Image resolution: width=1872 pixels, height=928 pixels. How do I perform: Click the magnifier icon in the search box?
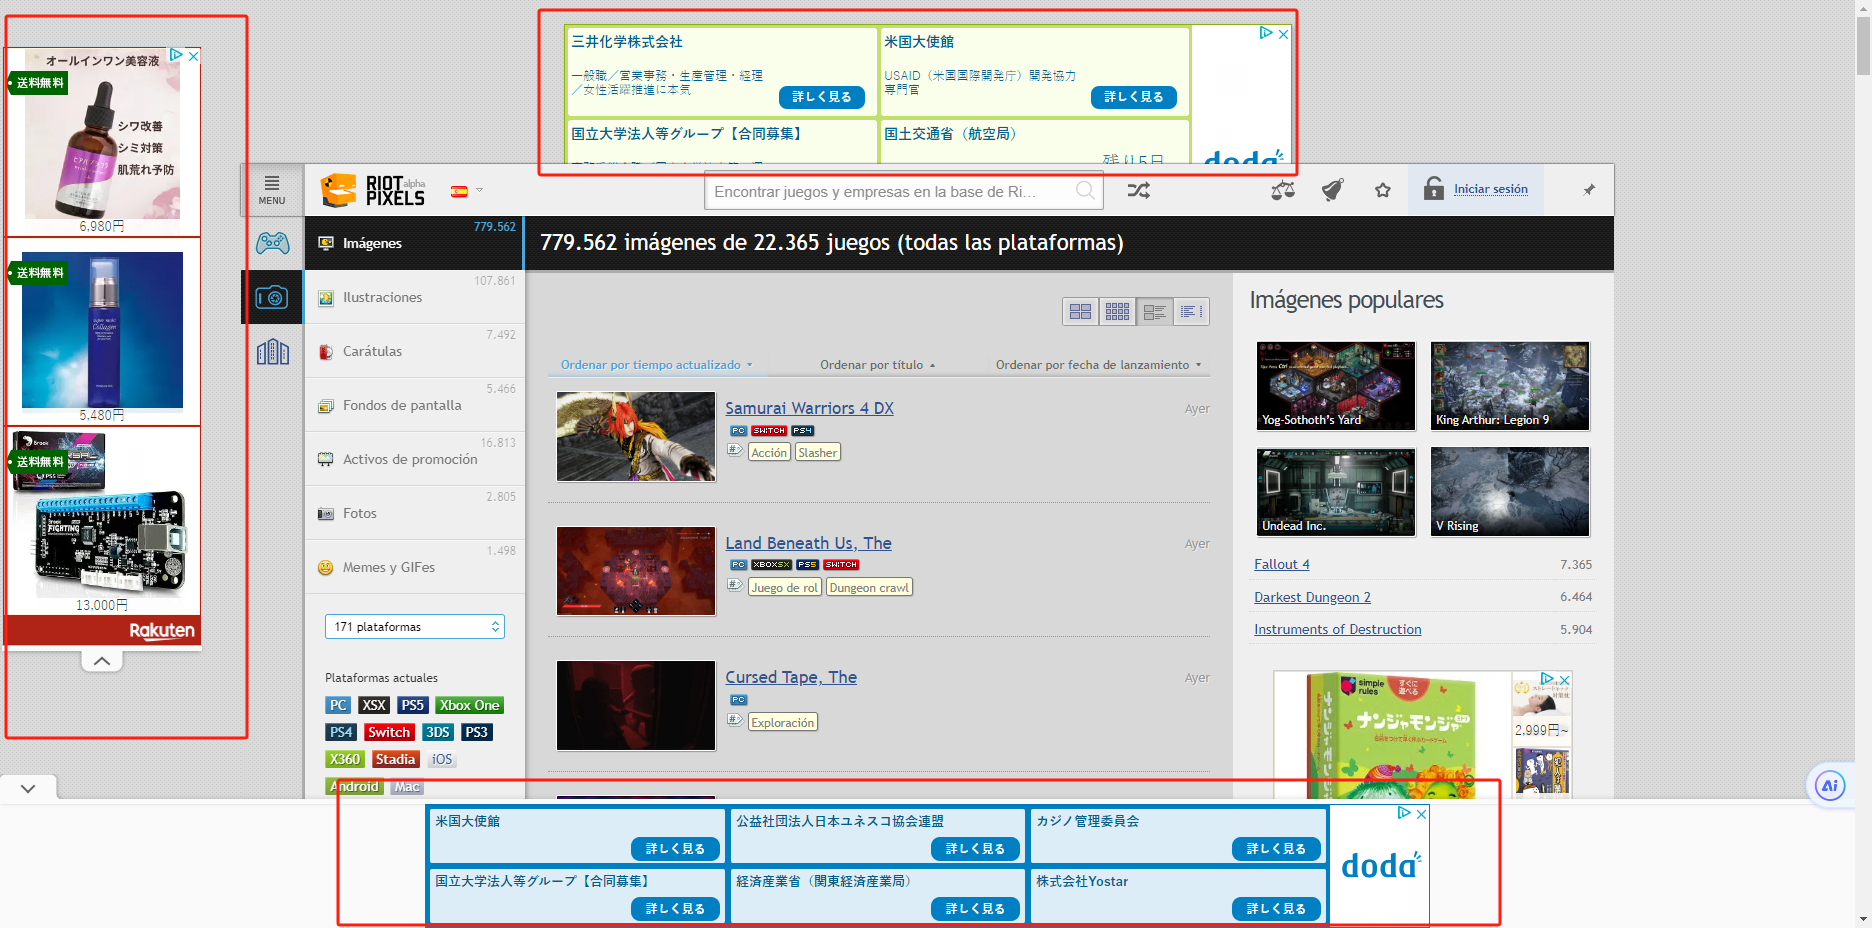coord(1085,190)
